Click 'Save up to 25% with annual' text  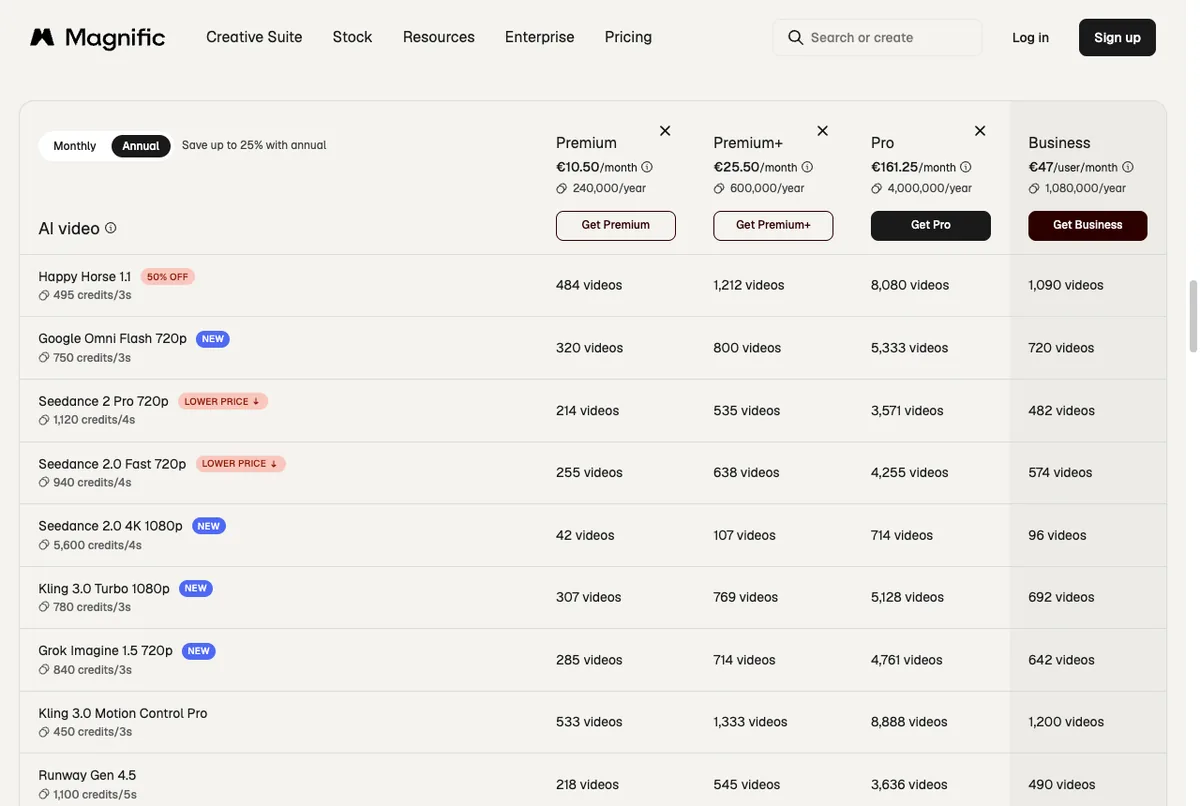click(254, 146)
